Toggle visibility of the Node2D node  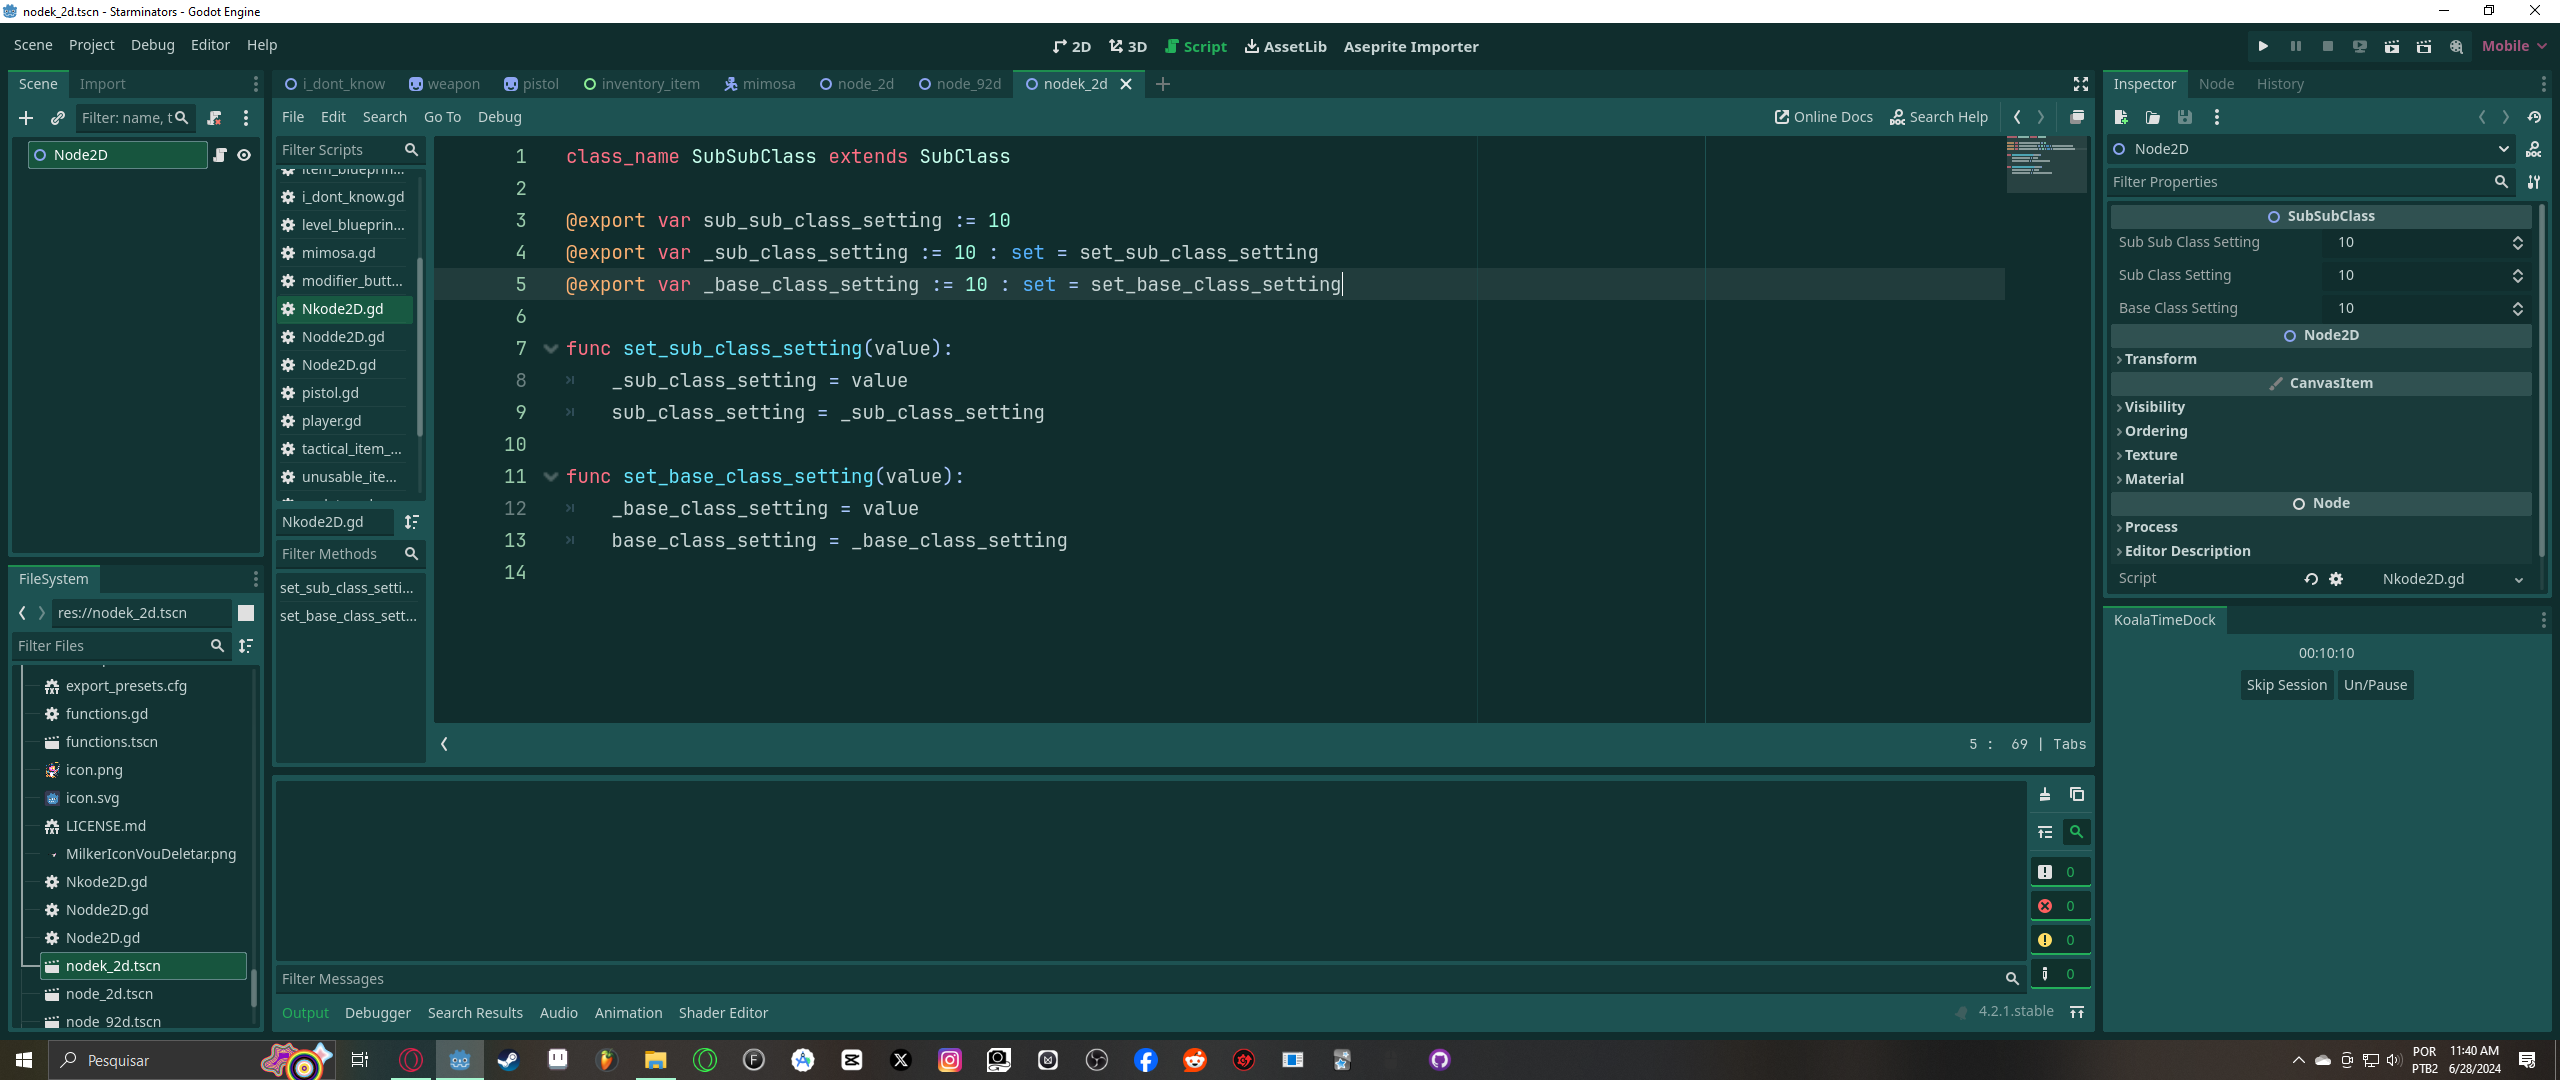[244, 155]
